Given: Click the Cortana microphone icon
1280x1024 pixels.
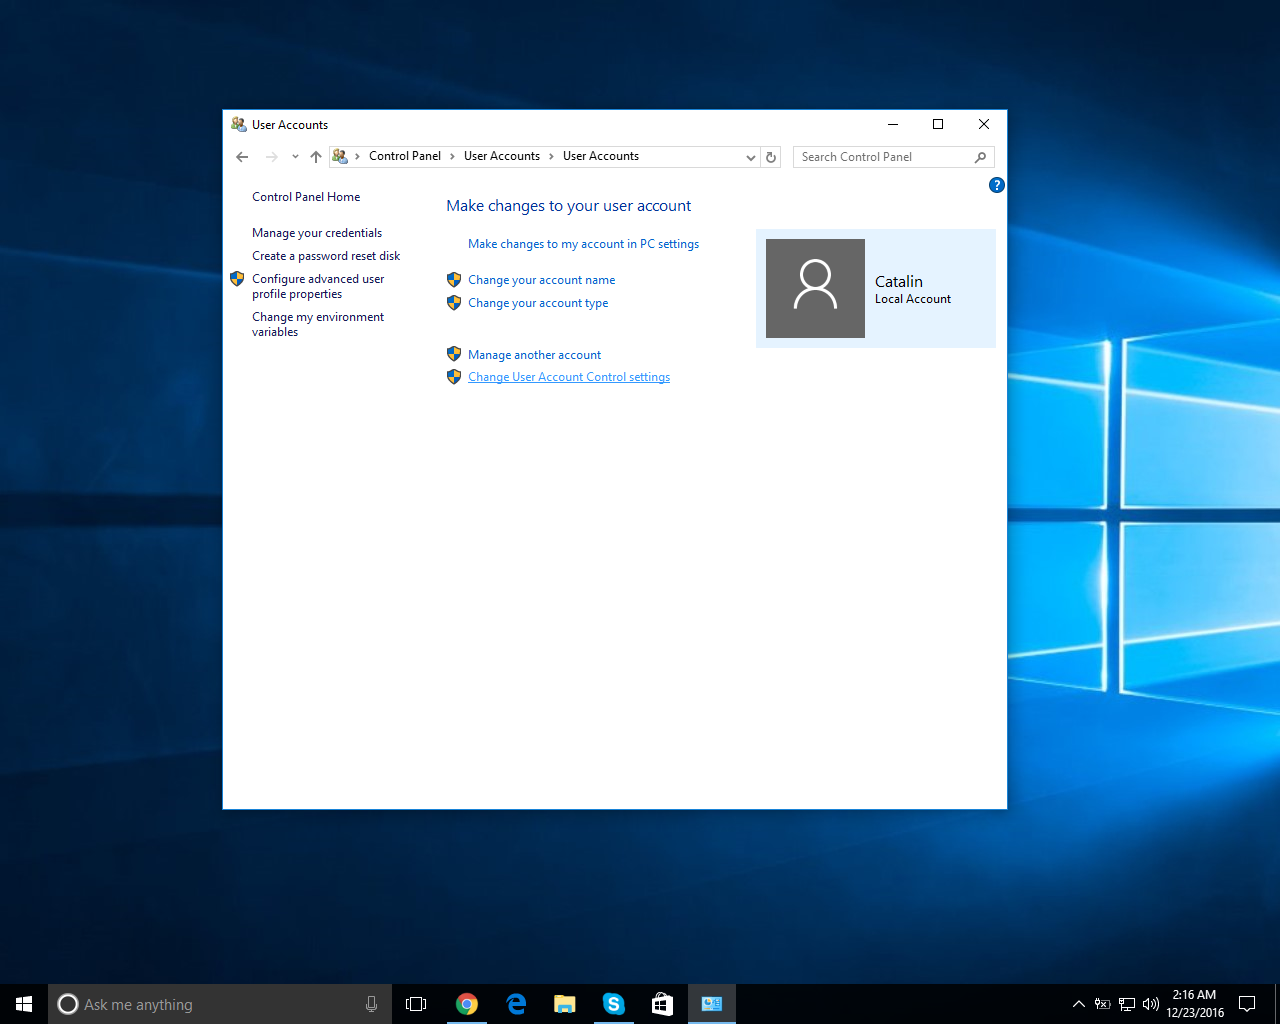Looking at the screenshot, I should coord(371,1004).
